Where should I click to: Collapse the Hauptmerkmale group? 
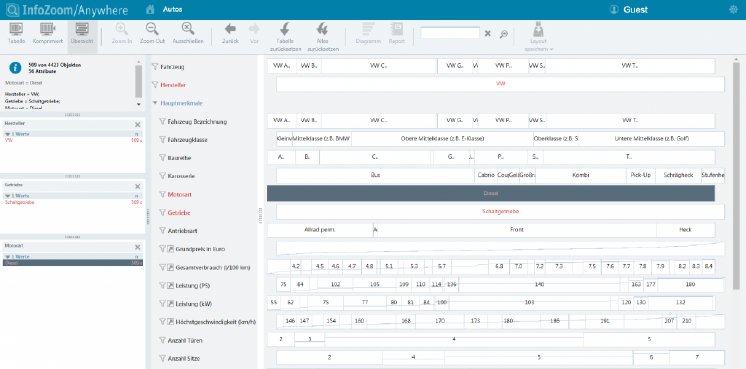pos(155,103)
